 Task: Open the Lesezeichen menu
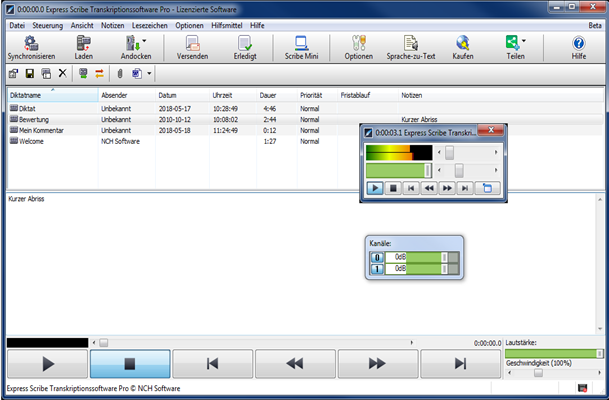(150, 26)
